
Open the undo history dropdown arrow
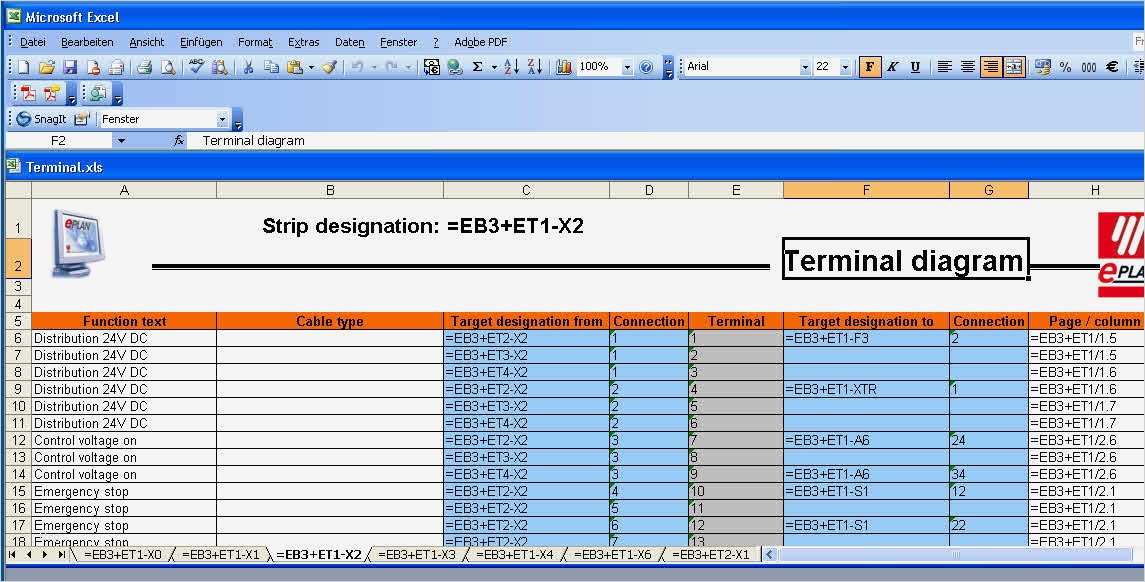pyautogui.click(x=372, y=67)
